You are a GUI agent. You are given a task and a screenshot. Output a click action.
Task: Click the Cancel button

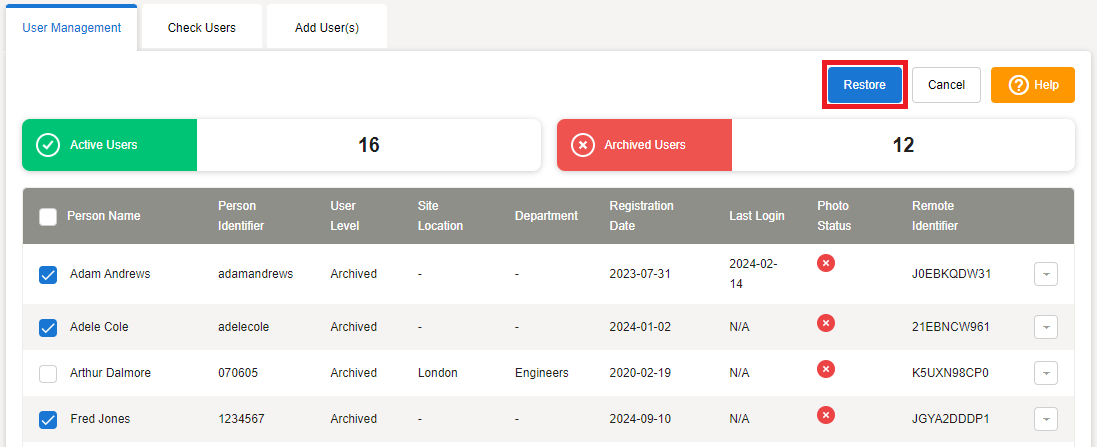coord(946,85)
